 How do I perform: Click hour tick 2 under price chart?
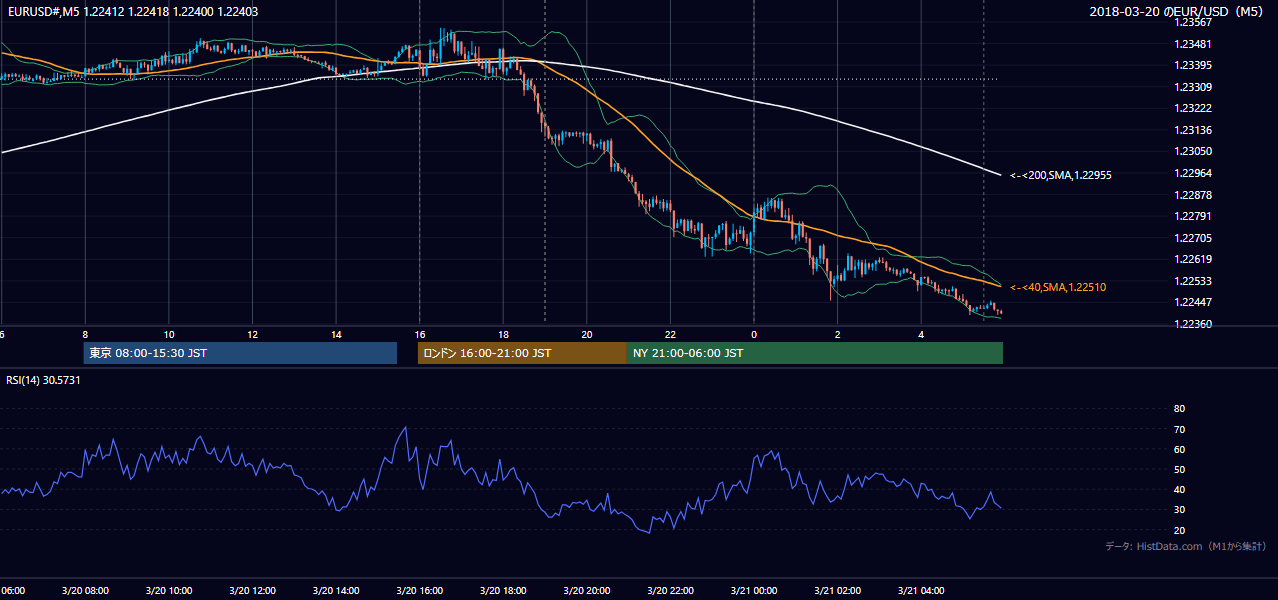(x=837, y=334)
